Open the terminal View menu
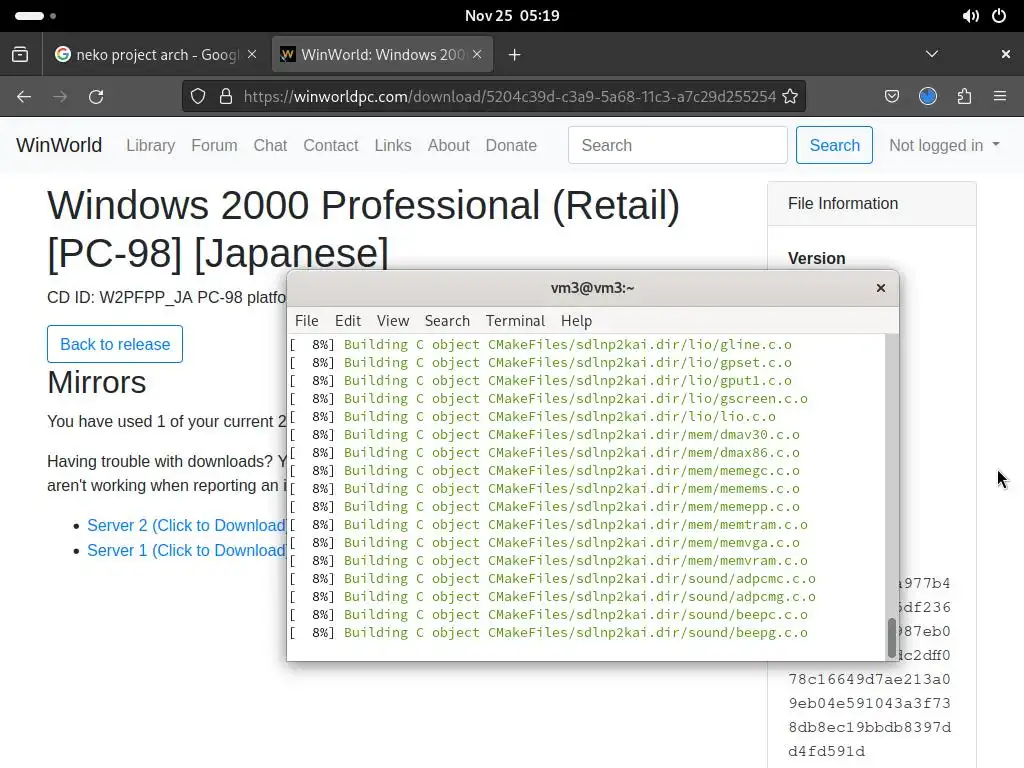1024x768 pixels. [x=392, y=321]
